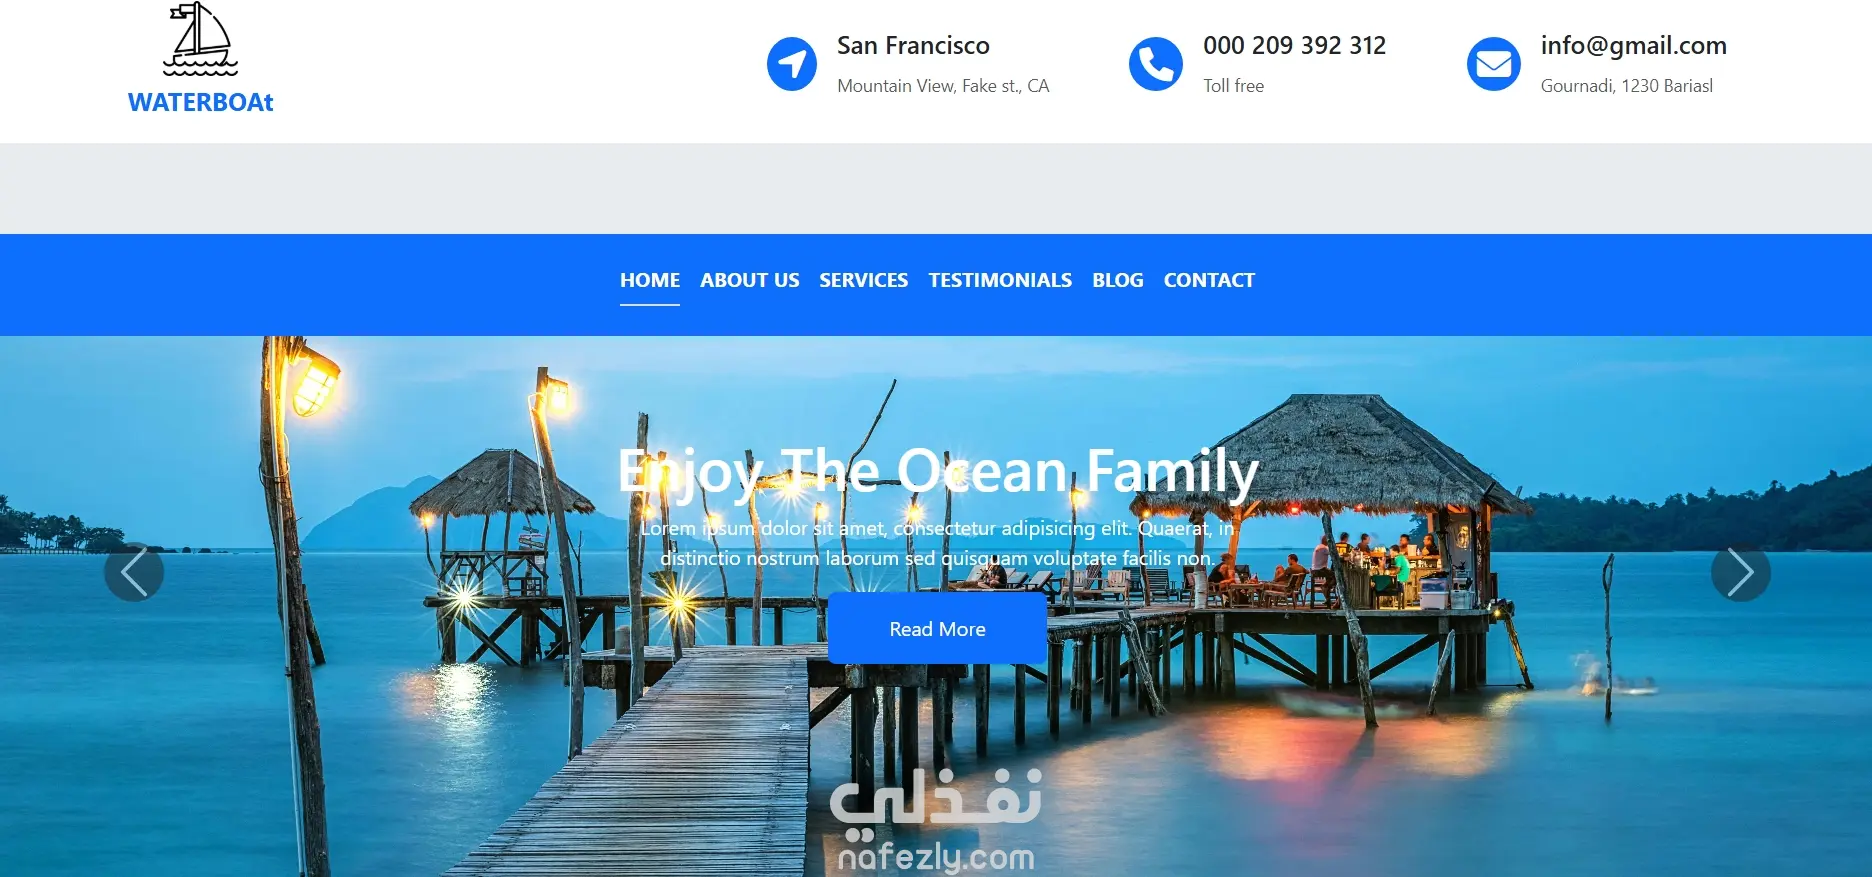Click the envelope email icon
This screenshot has width=1872, height=877.
point(1494,64)
